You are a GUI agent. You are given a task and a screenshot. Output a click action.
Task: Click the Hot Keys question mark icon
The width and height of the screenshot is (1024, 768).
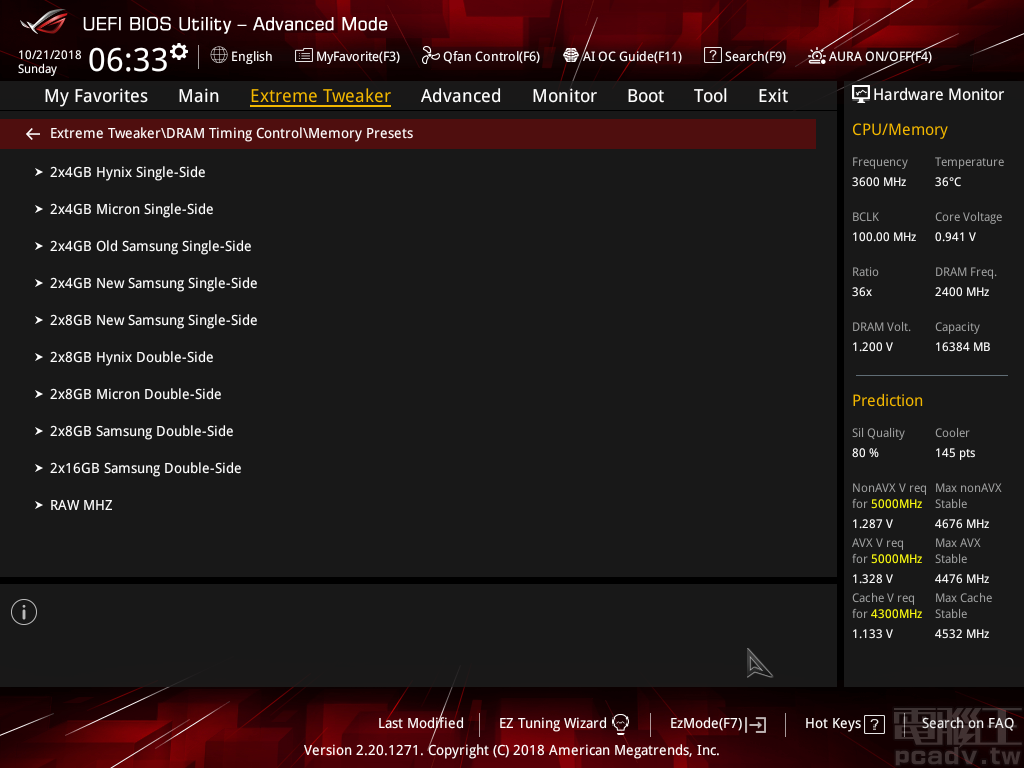(874, 724)
